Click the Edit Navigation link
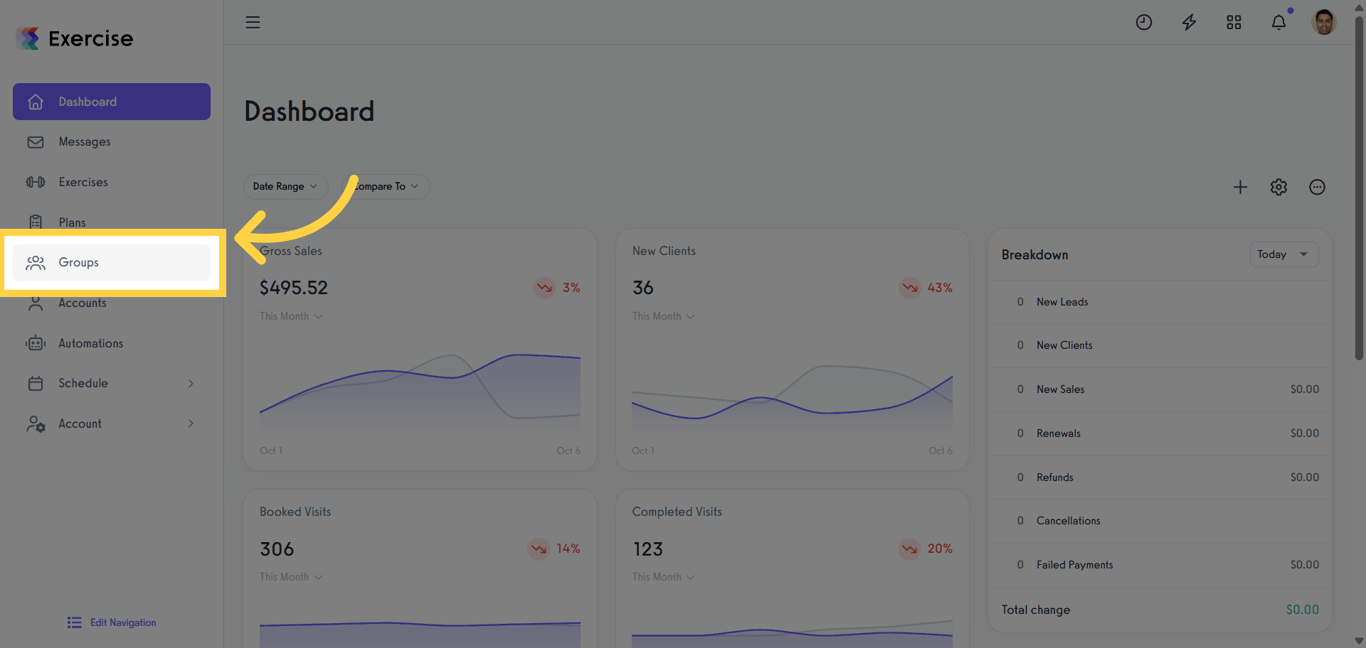The width and height of the screenshot is (1366, 648). pyautogui.click(x=111, y=622)
